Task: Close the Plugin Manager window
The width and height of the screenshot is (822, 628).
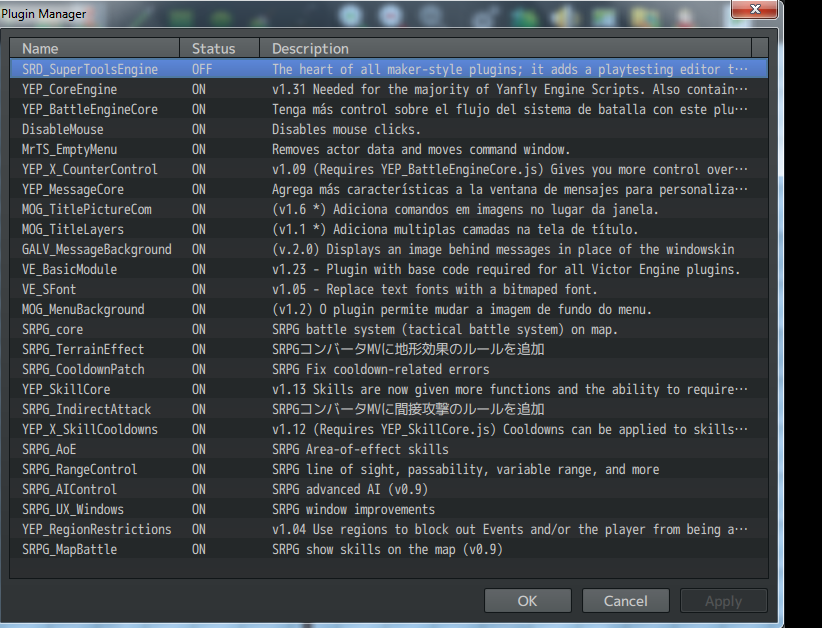Action: coord(754,9)
